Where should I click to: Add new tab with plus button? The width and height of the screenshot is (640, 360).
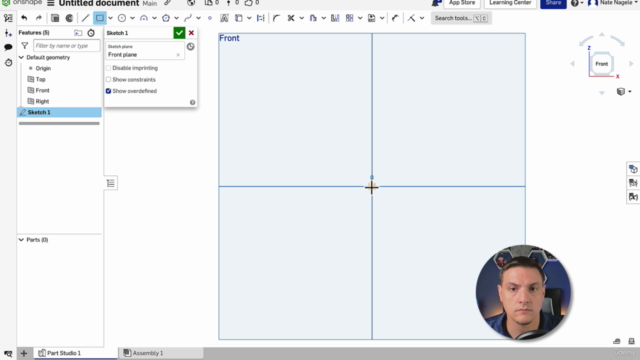click(24, 353)
